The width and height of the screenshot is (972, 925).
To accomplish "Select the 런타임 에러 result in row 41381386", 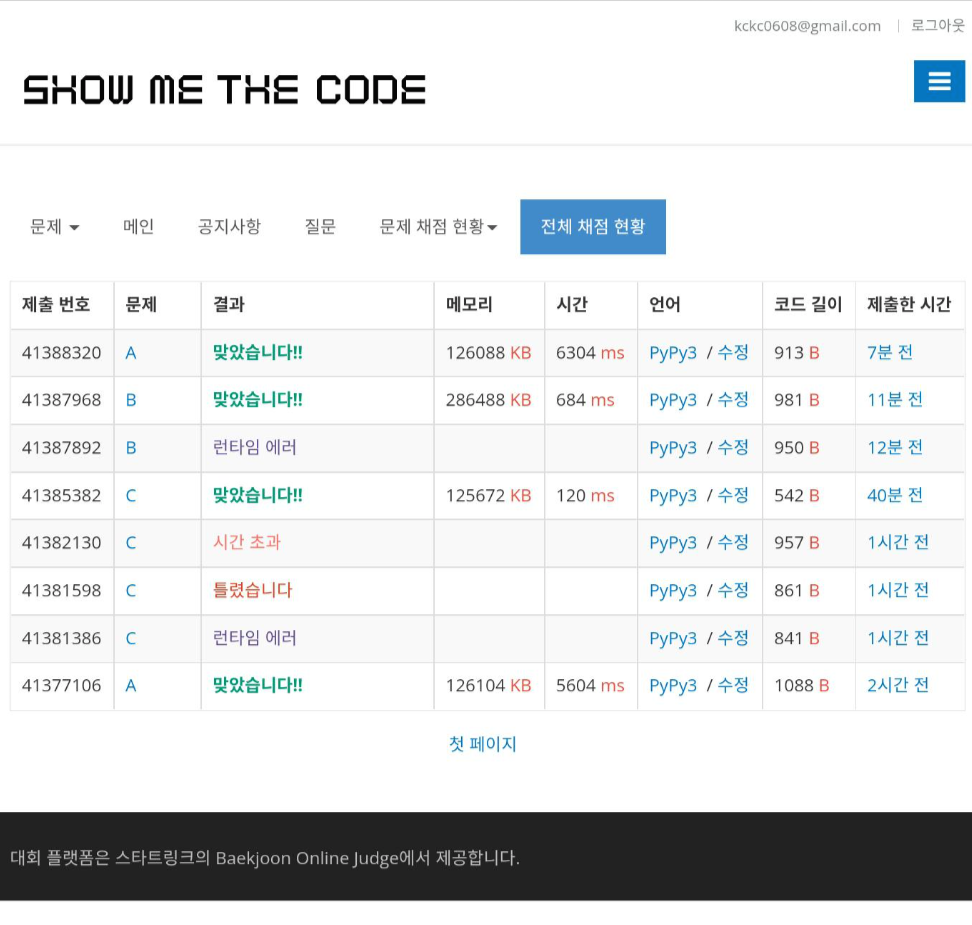I will 254,637.
